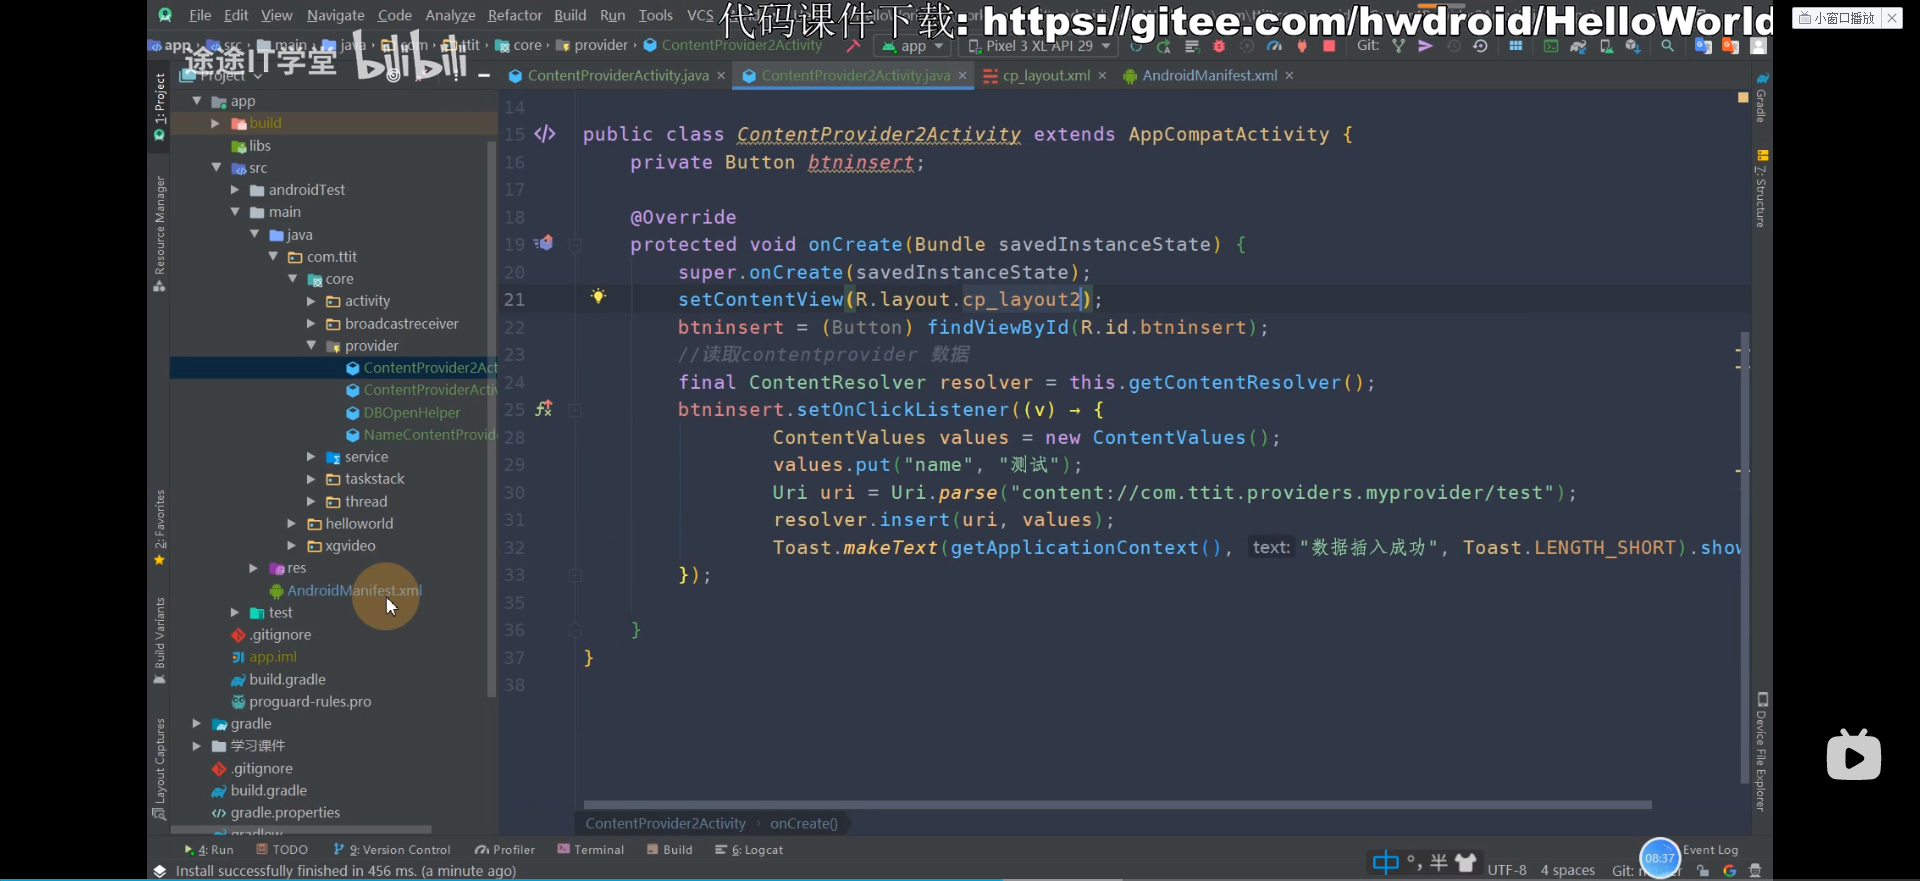Click the editor horizontal scrollbar

[x=1117, y=805]
